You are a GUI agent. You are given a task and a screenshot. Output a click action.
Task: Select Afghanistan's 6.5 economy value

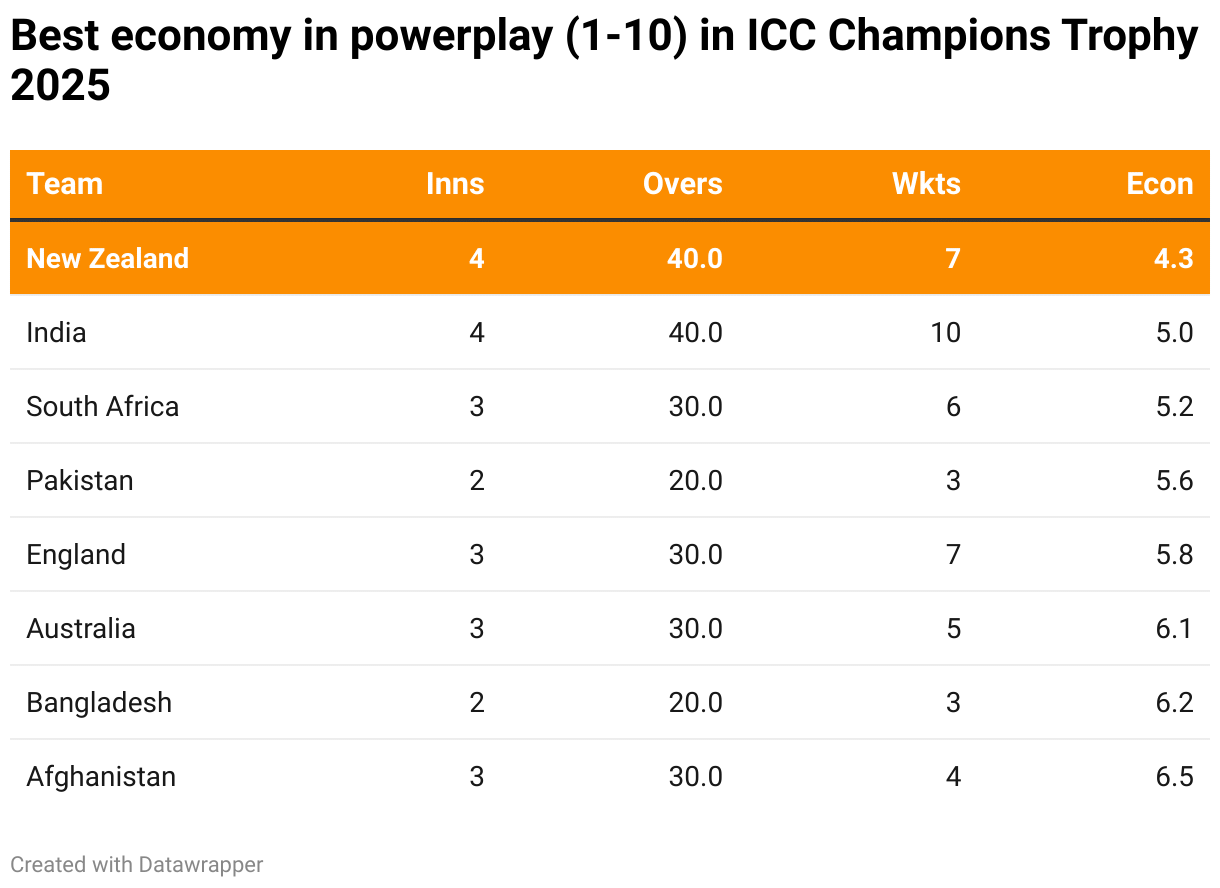pos(1173,776)
